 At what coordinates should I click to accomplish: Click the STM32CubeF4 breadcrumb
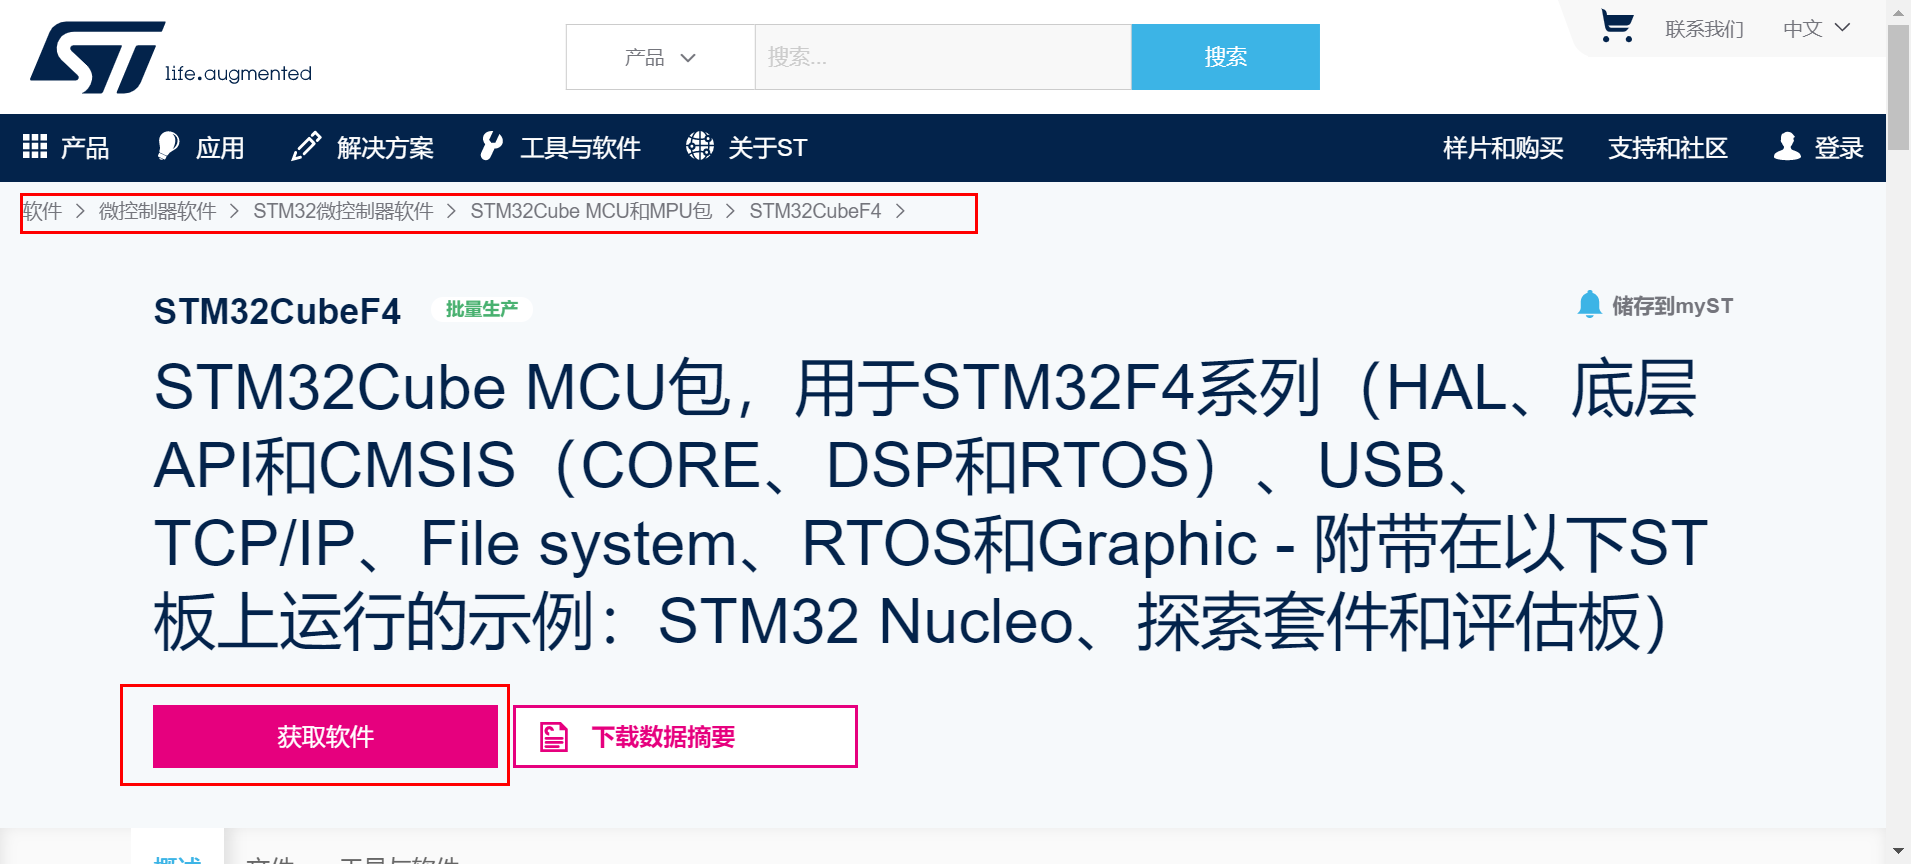815,211
